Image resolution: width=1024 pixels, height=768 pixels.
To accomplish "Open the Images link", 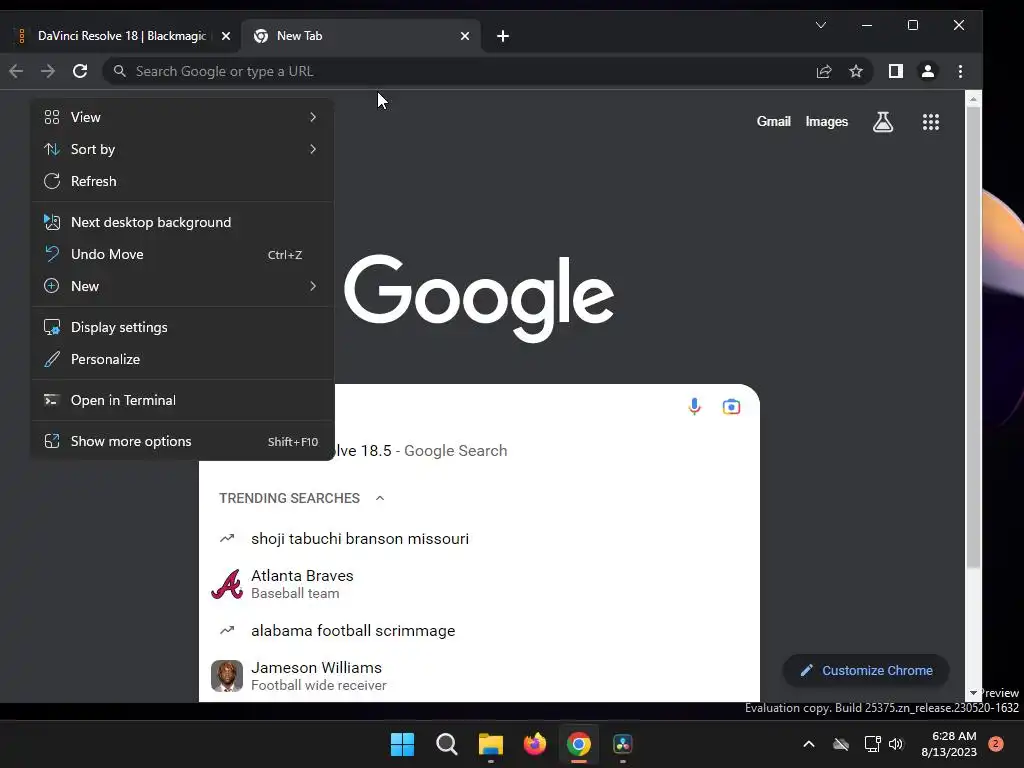I will click(x=827, y=121).
